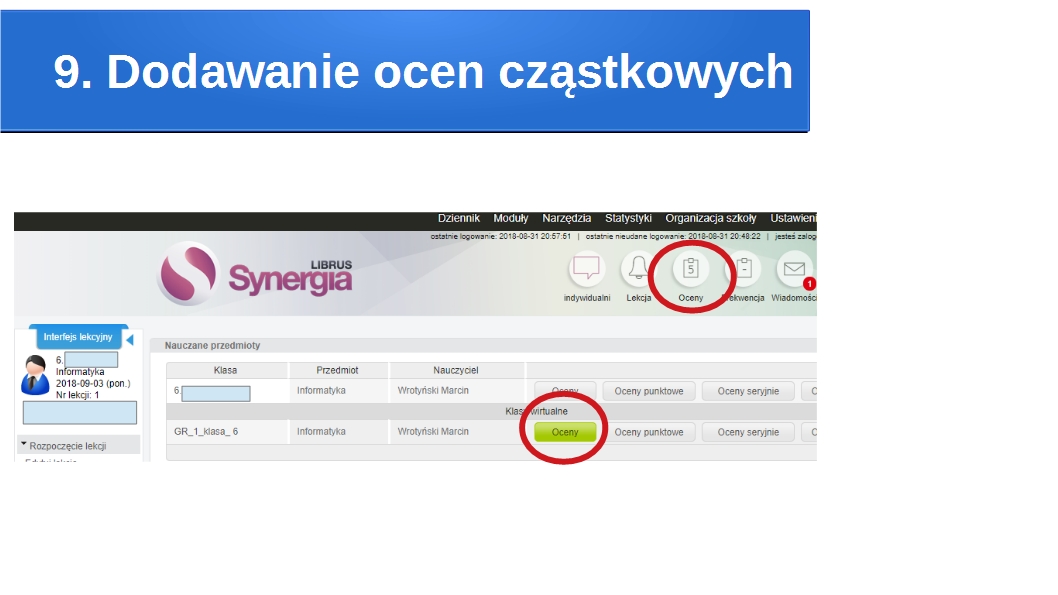
Task: Switch to the Interfejs lekcyjny tab
Action: point(76,337)
